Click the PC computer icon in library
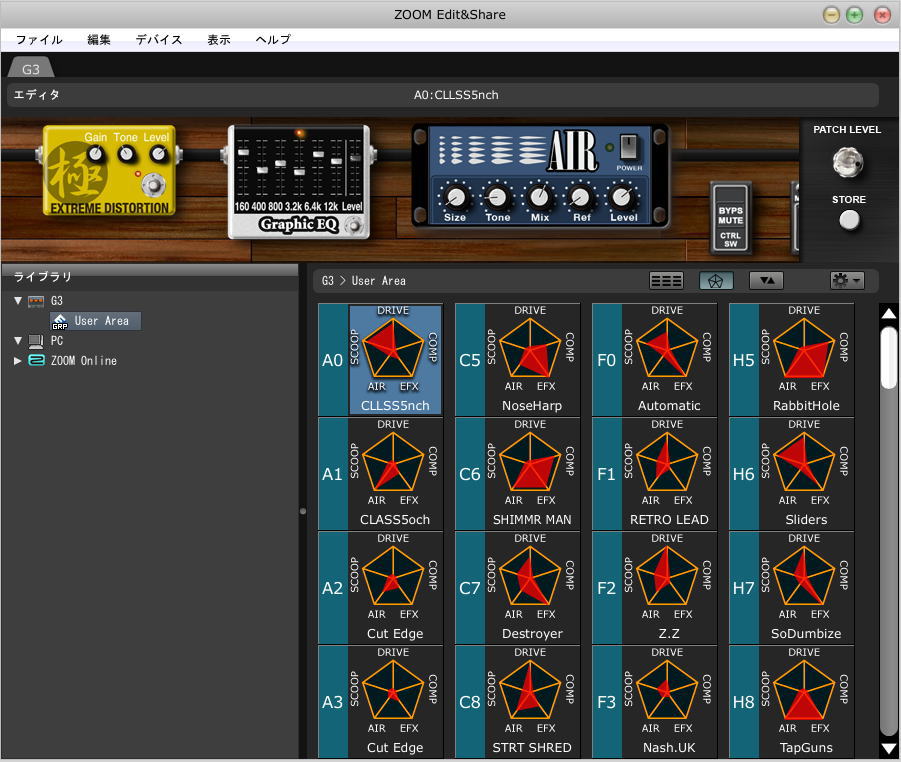Viewport: 901px width, 762px height. pos(36,341)
